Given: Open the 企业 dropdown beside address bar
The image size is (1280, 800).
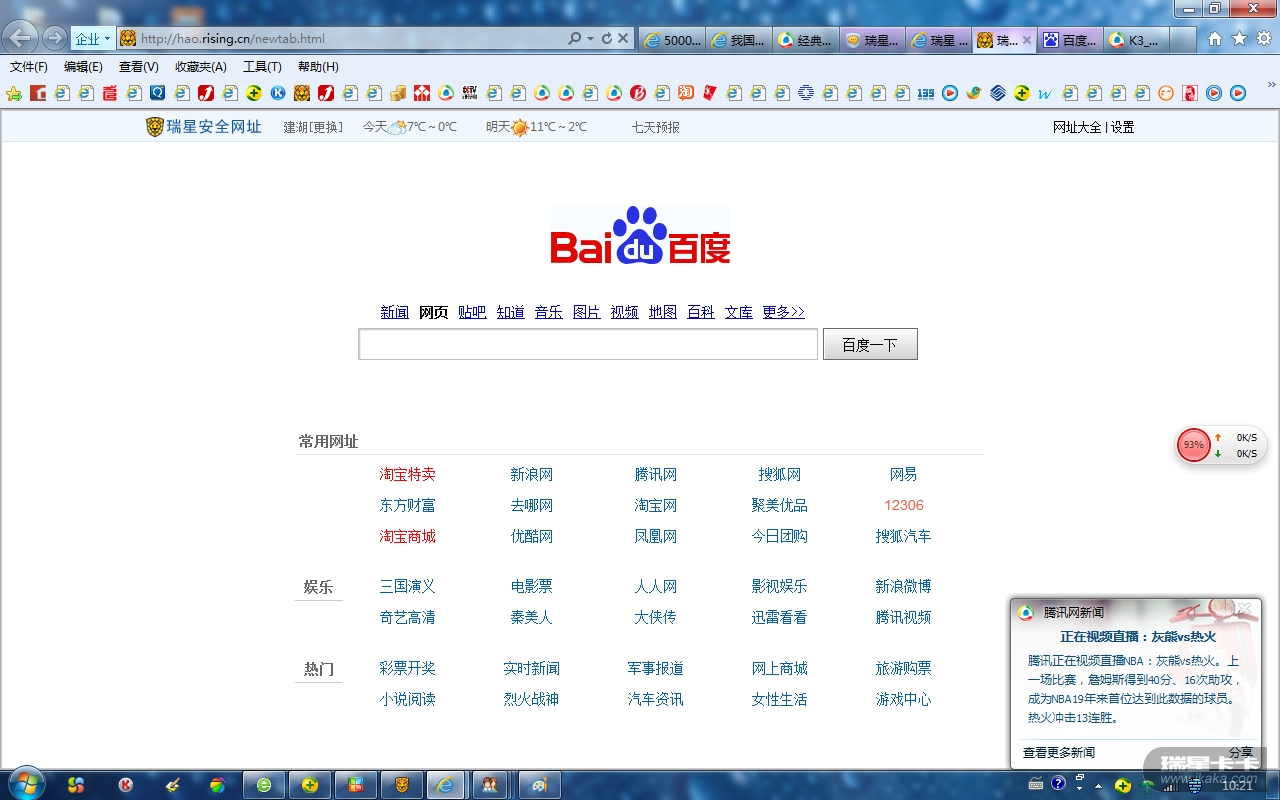Looking at the screenshot, I should (92, 39).
